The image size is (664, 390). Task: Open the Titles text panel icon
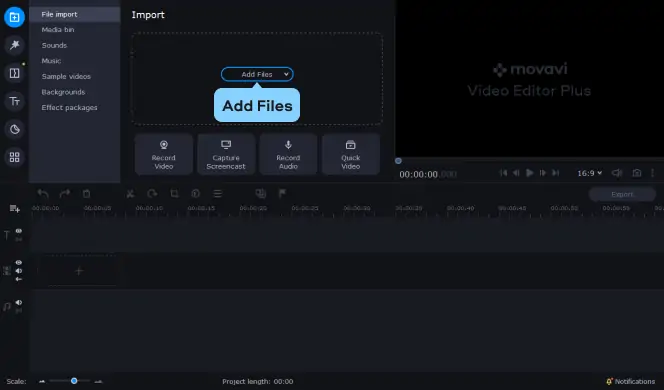point(14,101)
